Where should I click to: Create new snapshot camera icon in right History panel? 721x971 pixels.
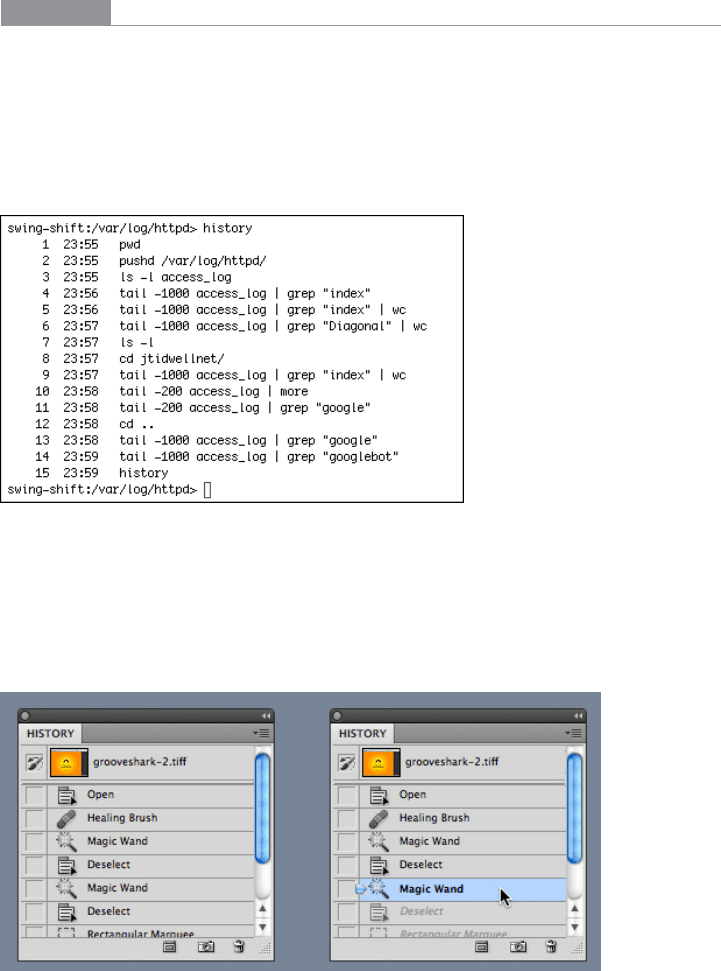tap(518, 947)
